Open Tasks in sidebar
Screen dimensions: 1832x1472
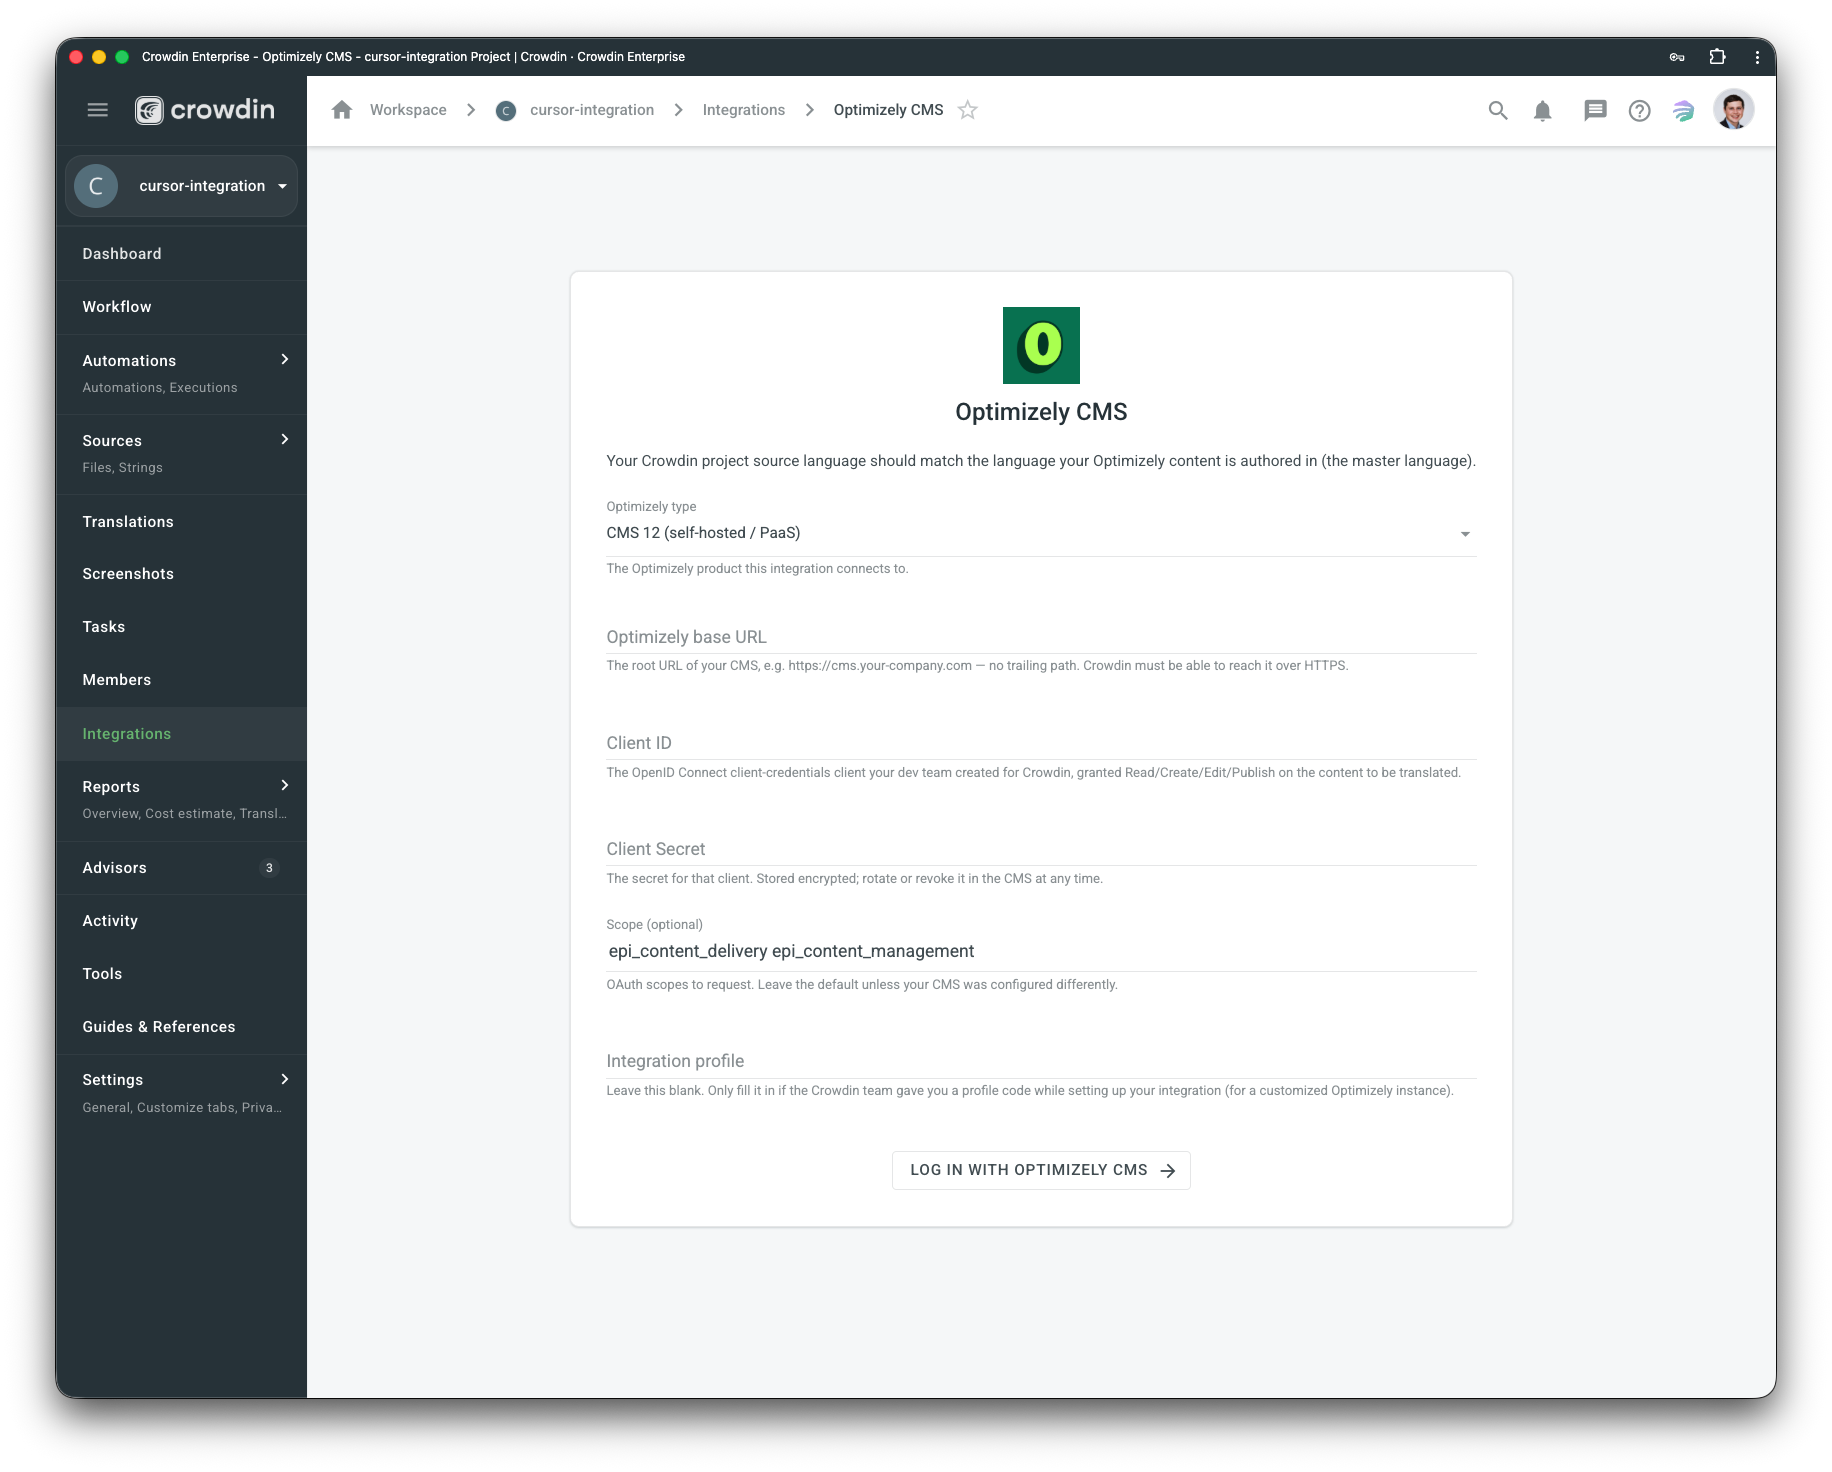pyautogui.click(x=181, y=627)
